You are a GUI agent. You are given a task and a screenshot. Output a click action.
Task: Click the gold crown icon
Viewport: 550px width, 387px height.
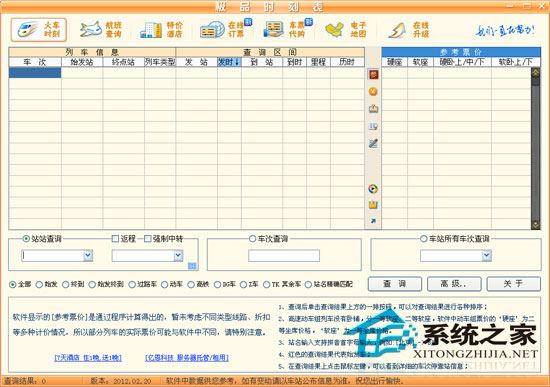coord(373,205)
